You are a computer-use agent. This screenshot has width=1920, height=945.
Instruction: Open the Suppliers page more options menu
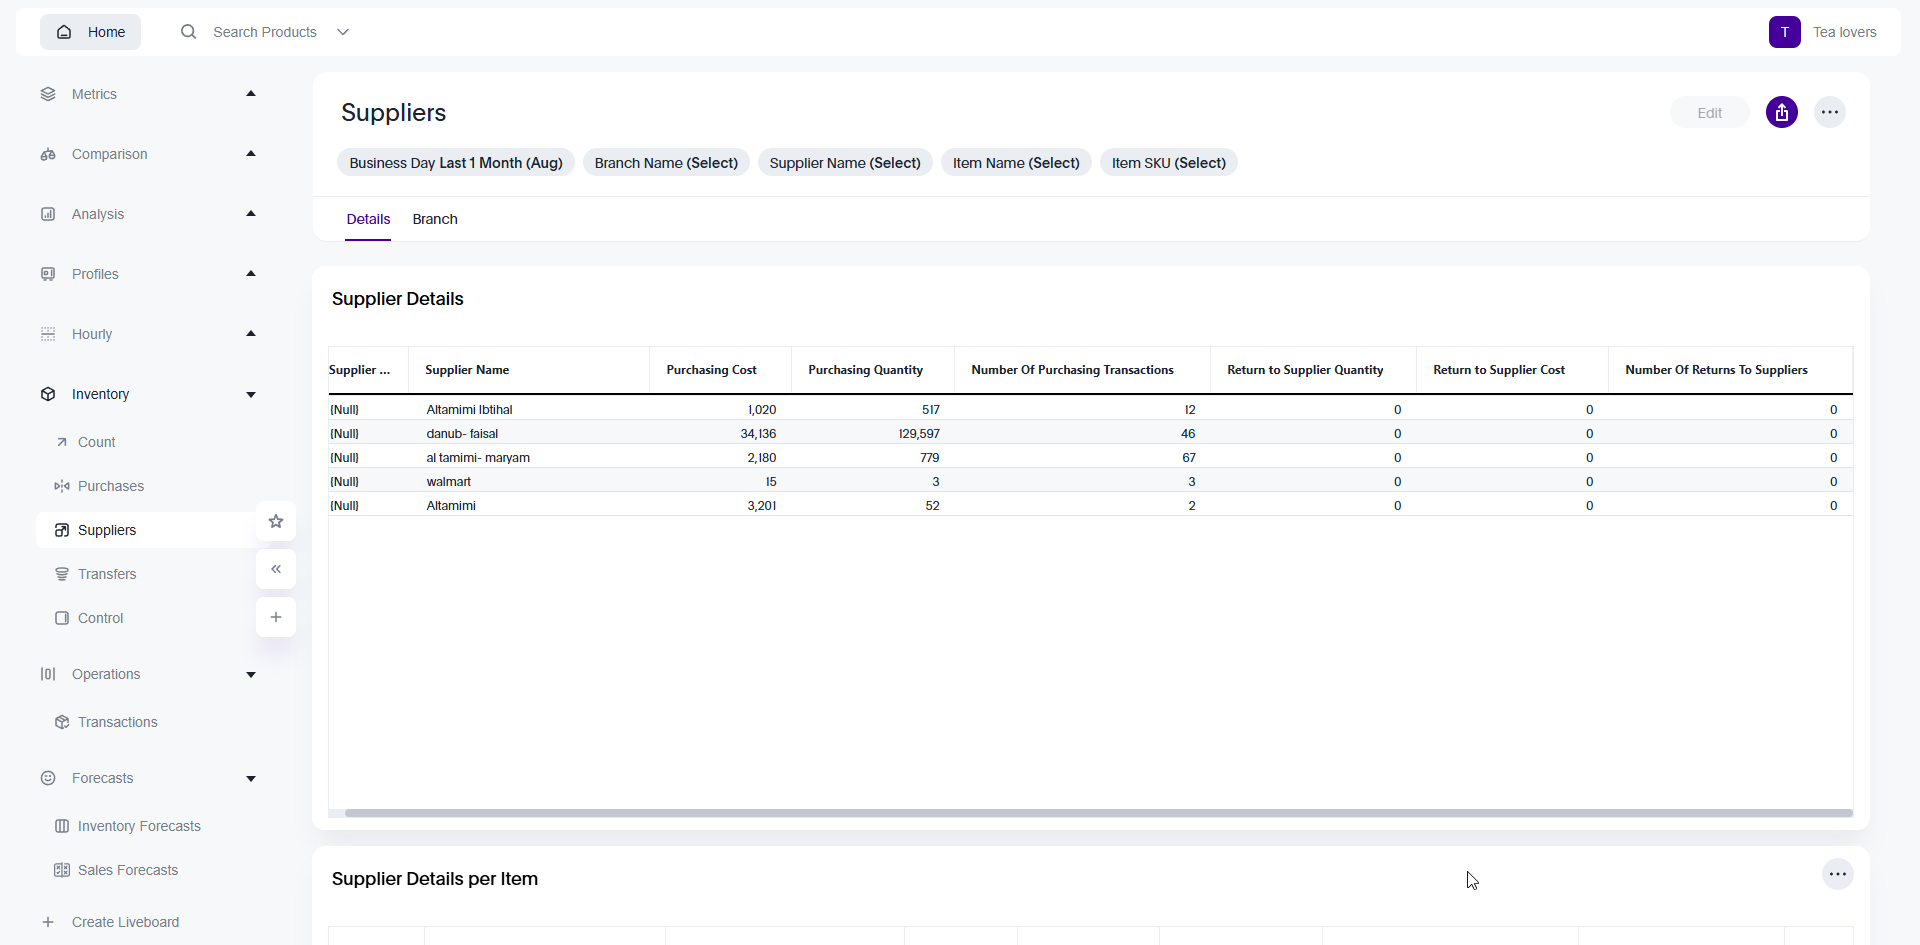(x=1829, y=113)
